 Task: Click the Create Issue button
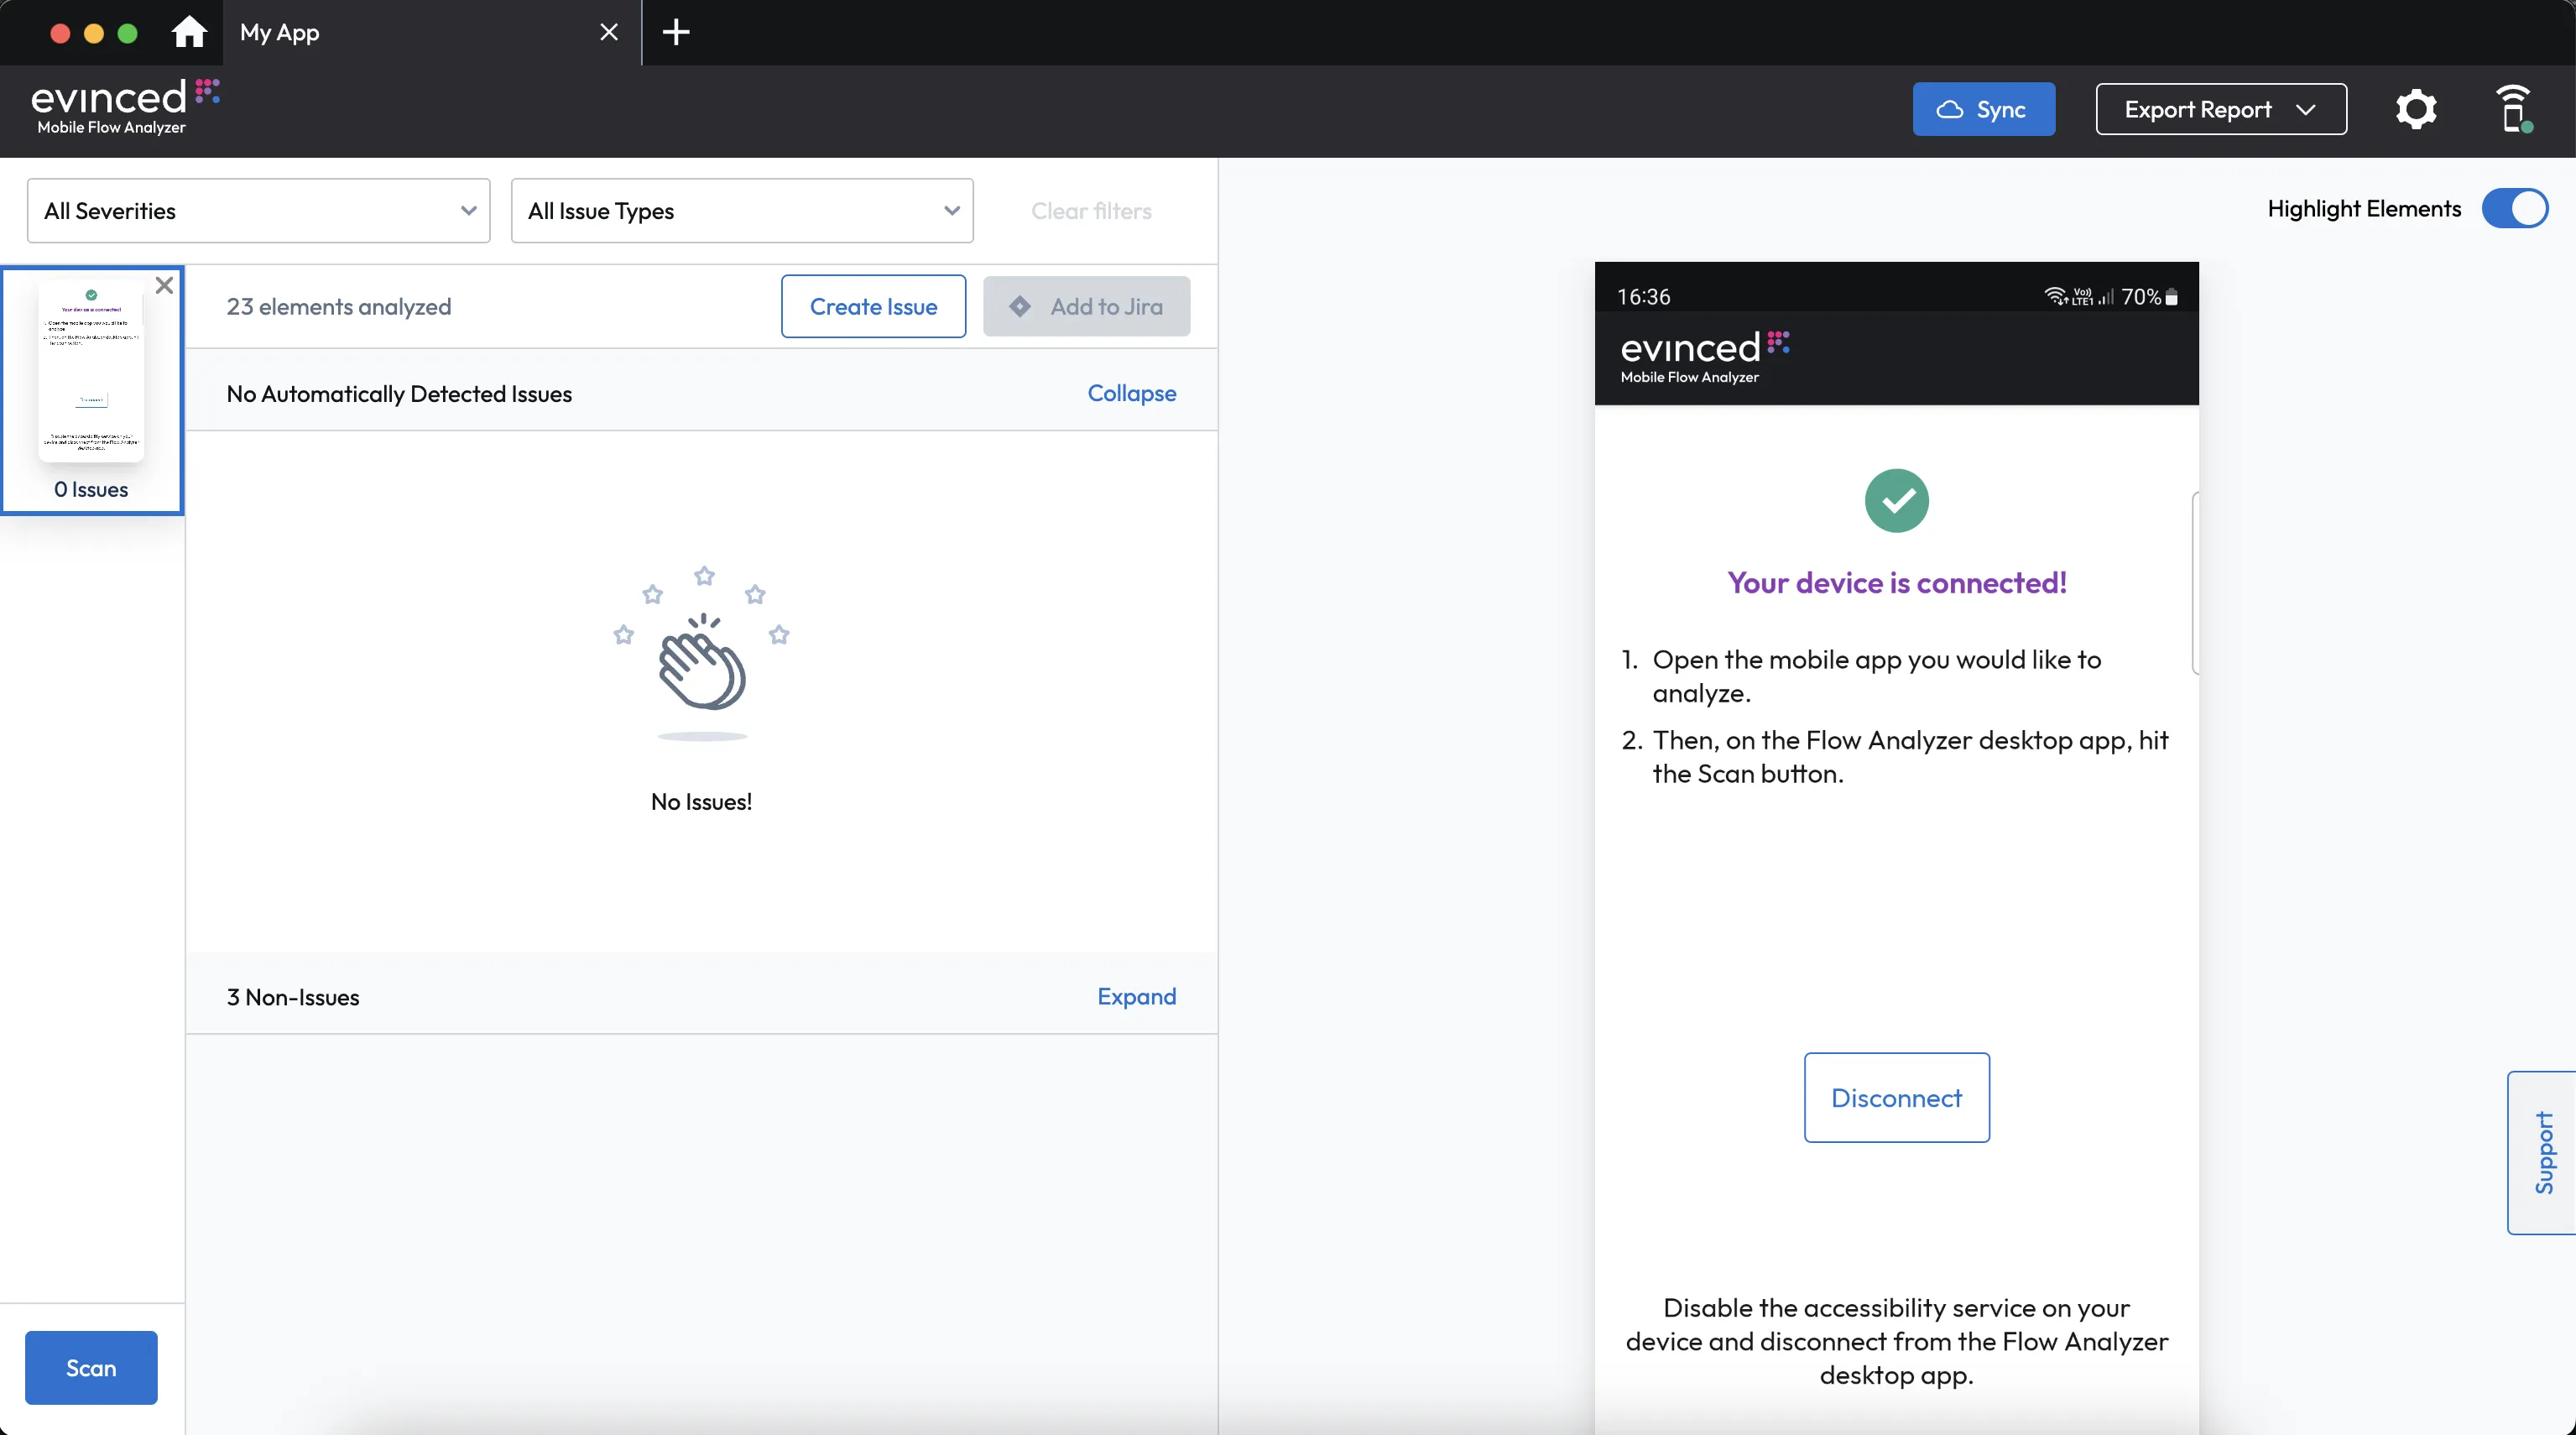(873, 307)
